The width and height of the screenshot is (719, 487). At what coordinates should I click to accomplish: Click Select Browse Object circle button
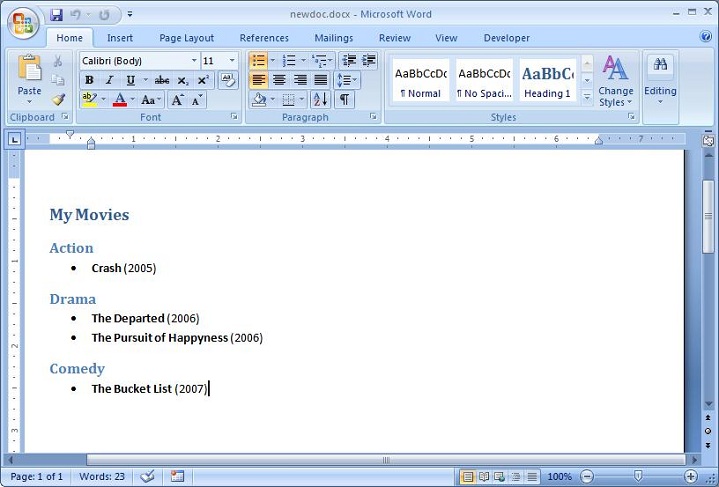point(708,431)
